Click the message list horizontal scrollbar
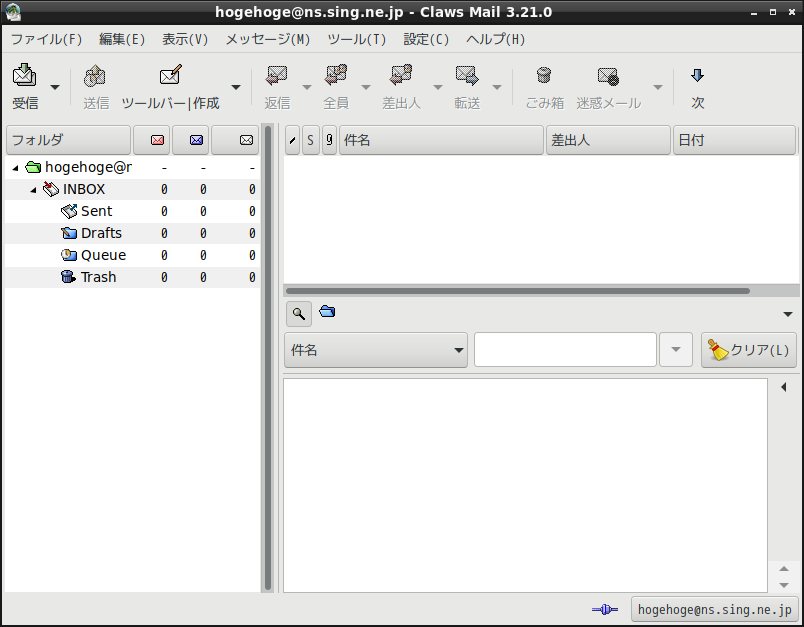This screenshot has height=627, width=804. click(x=518, y=291)
